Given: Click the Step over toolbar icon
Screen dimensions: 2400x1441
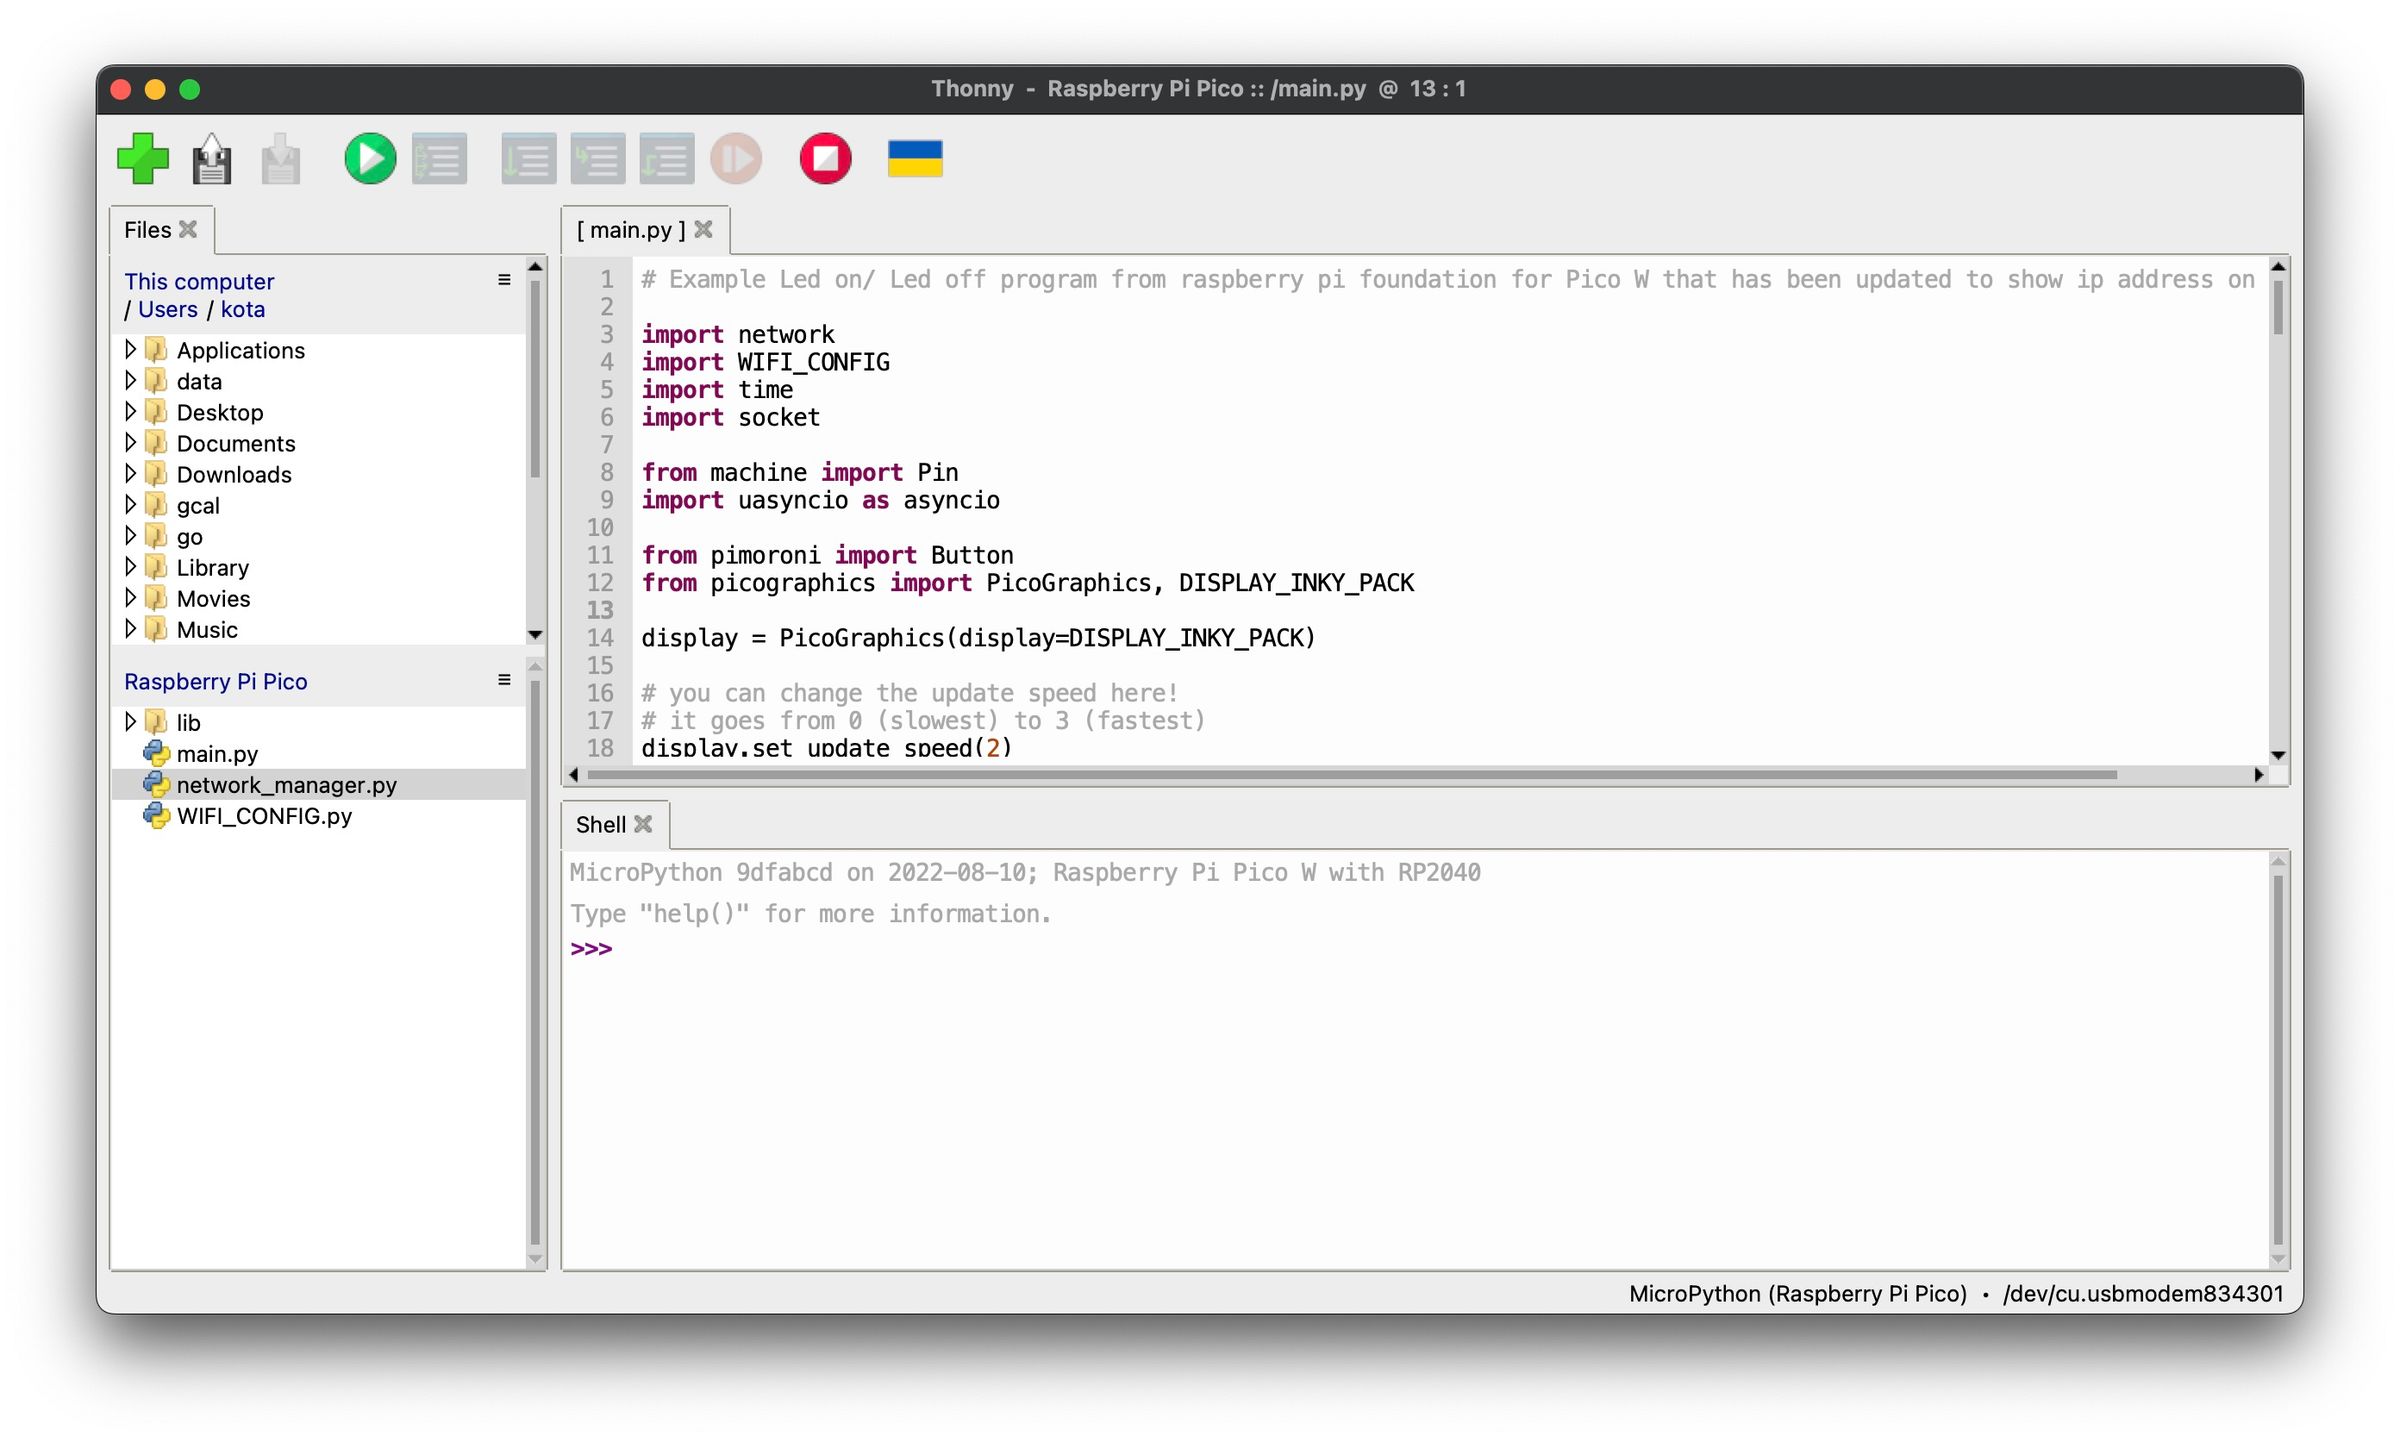Looking at the screenshot, I should [528, 159].
